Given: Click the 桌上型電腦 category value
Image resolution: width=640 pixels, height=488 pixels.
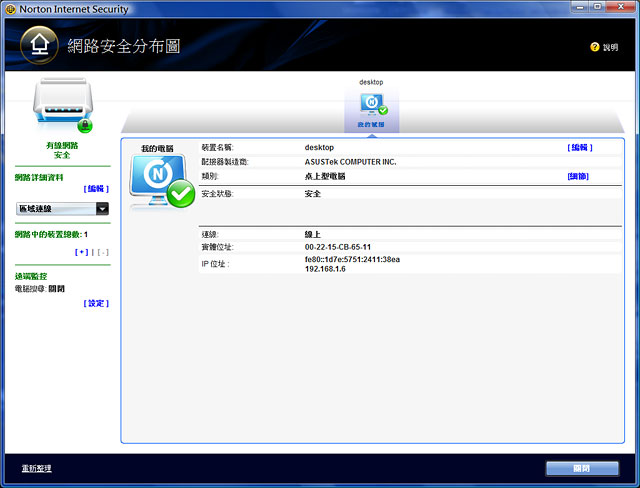Looking at the screenshot, I should tap(325, 176).
